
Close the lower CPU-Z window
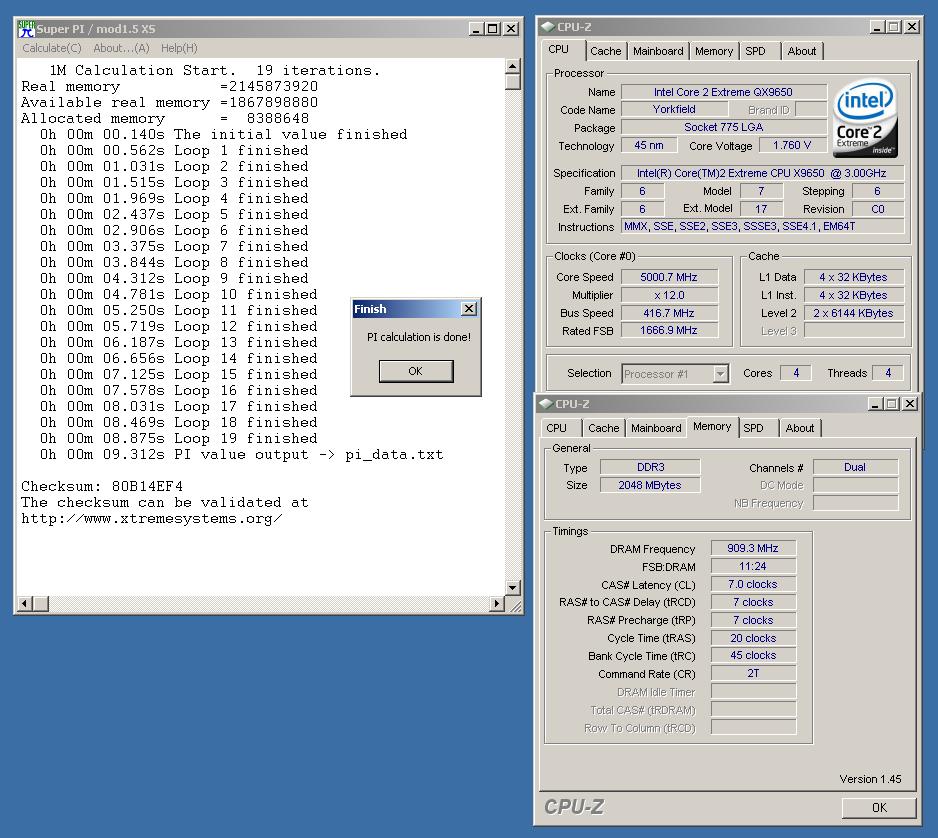910,404
